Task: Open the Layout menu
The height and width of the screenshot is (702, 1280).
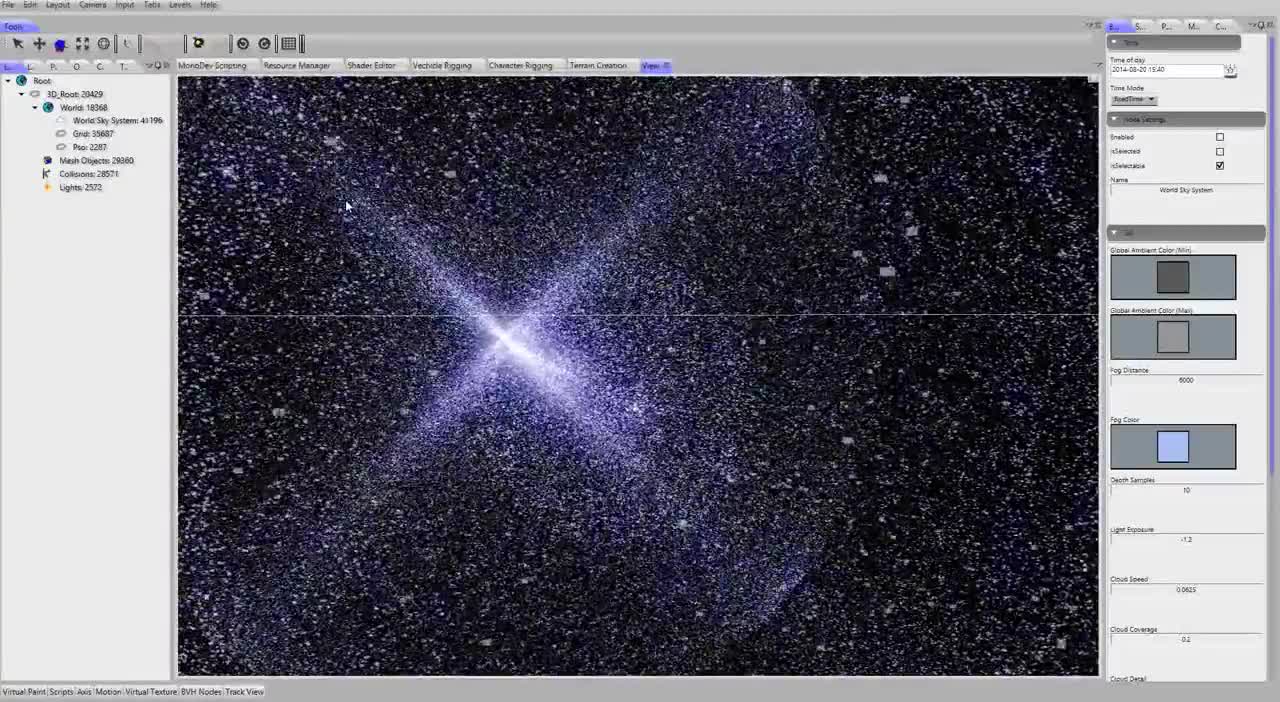Action: tap(58, 5)
